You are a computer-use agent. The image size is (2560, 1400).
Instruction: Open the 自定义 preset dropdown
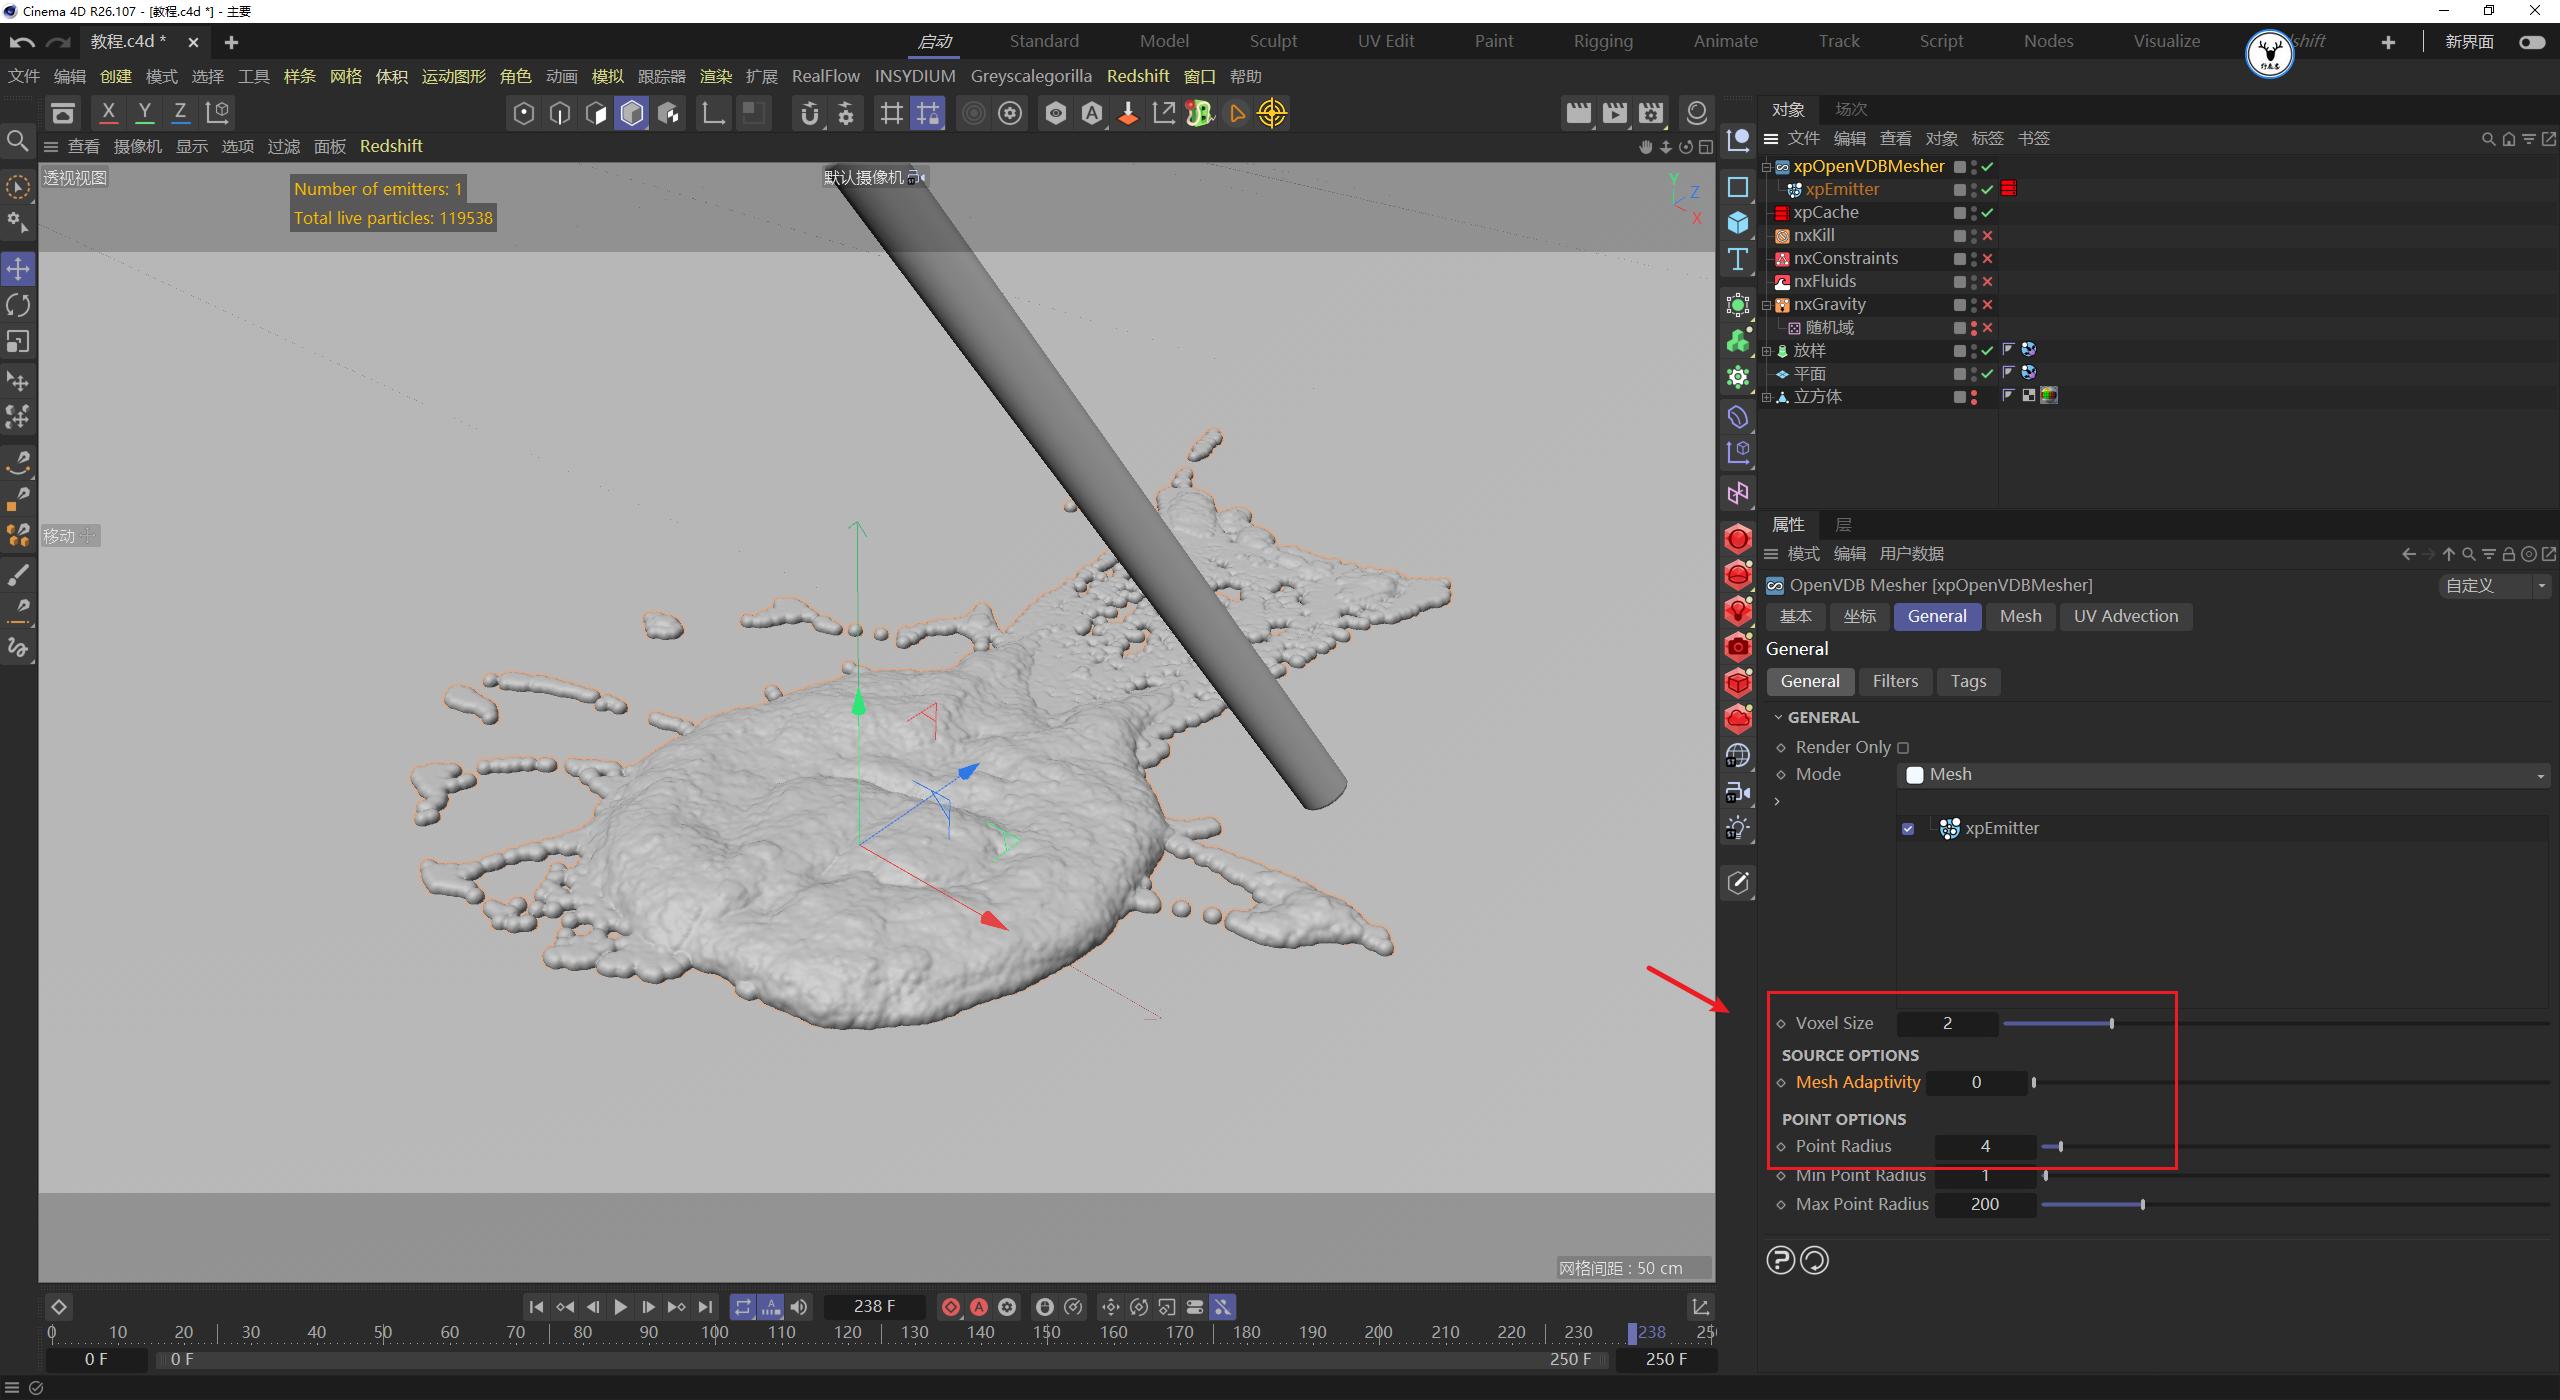pos(2493,585)
